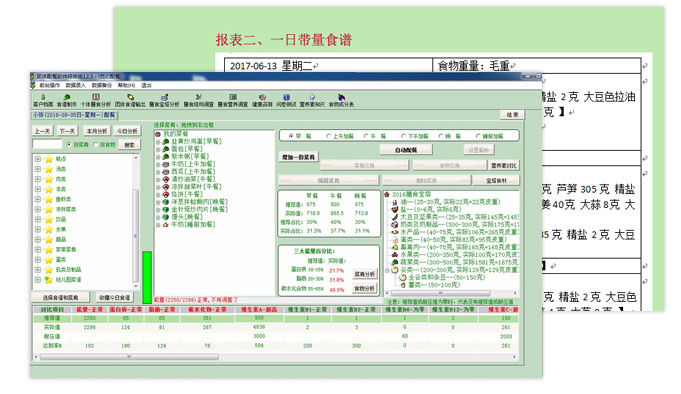
Task: Click the search text input box
Action: [48, 144]
